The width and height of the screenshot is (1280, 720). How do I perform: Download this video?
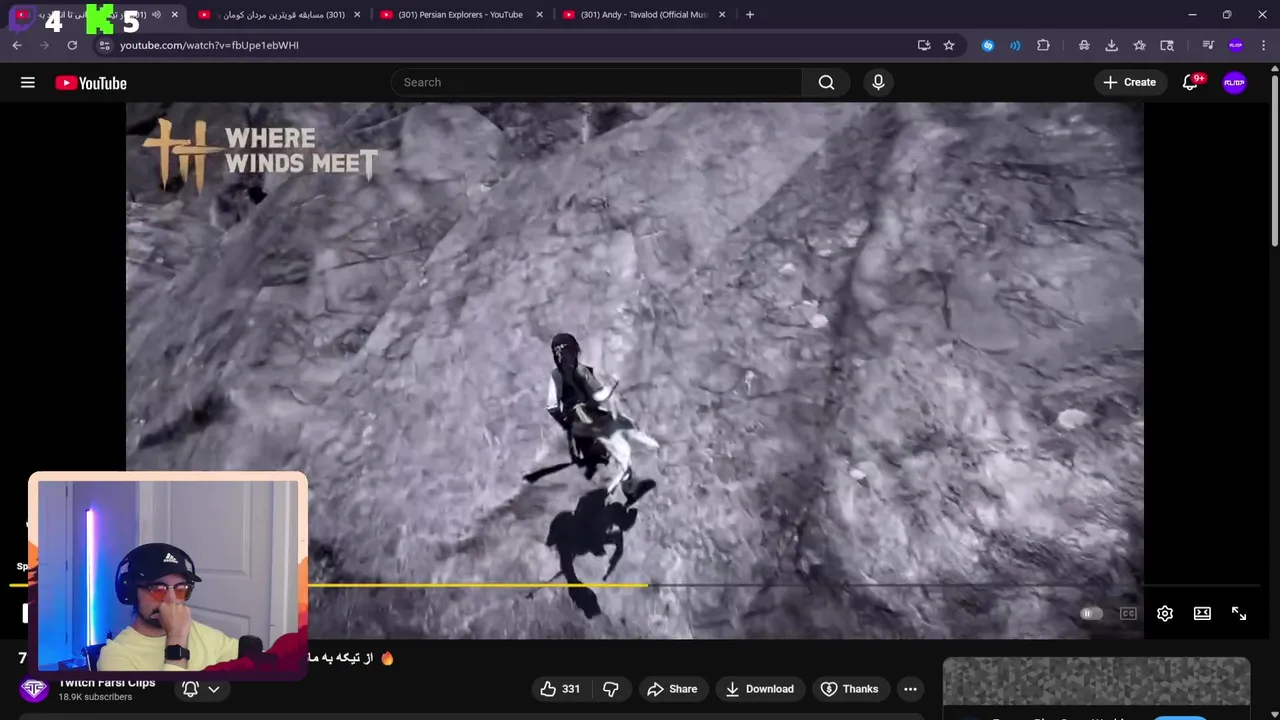(759, 689)
